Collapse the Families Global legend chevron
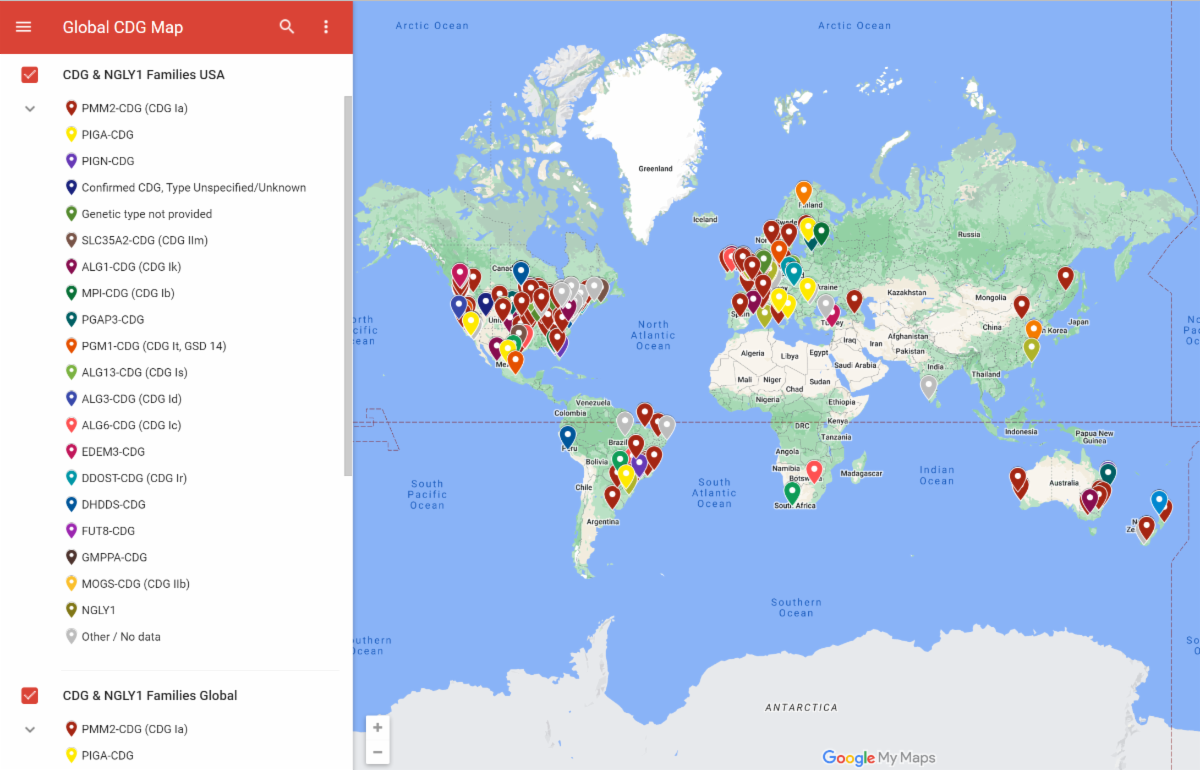 pos(30,729)
